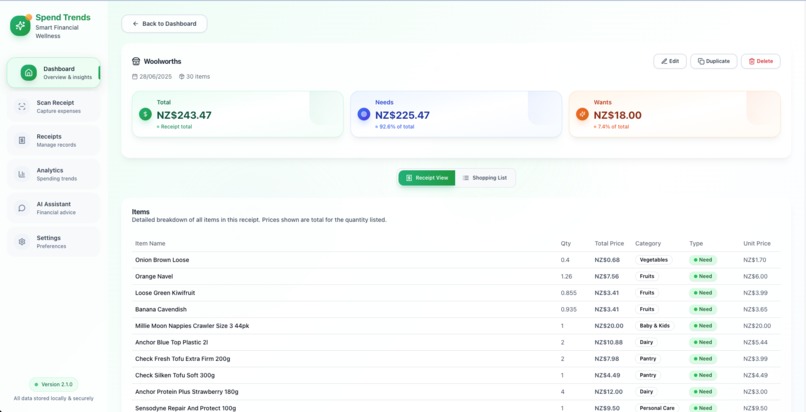Click the NZ$20.00 total price value
The width and height of the screenshot is (806, 412).
(x=609, y=326)
